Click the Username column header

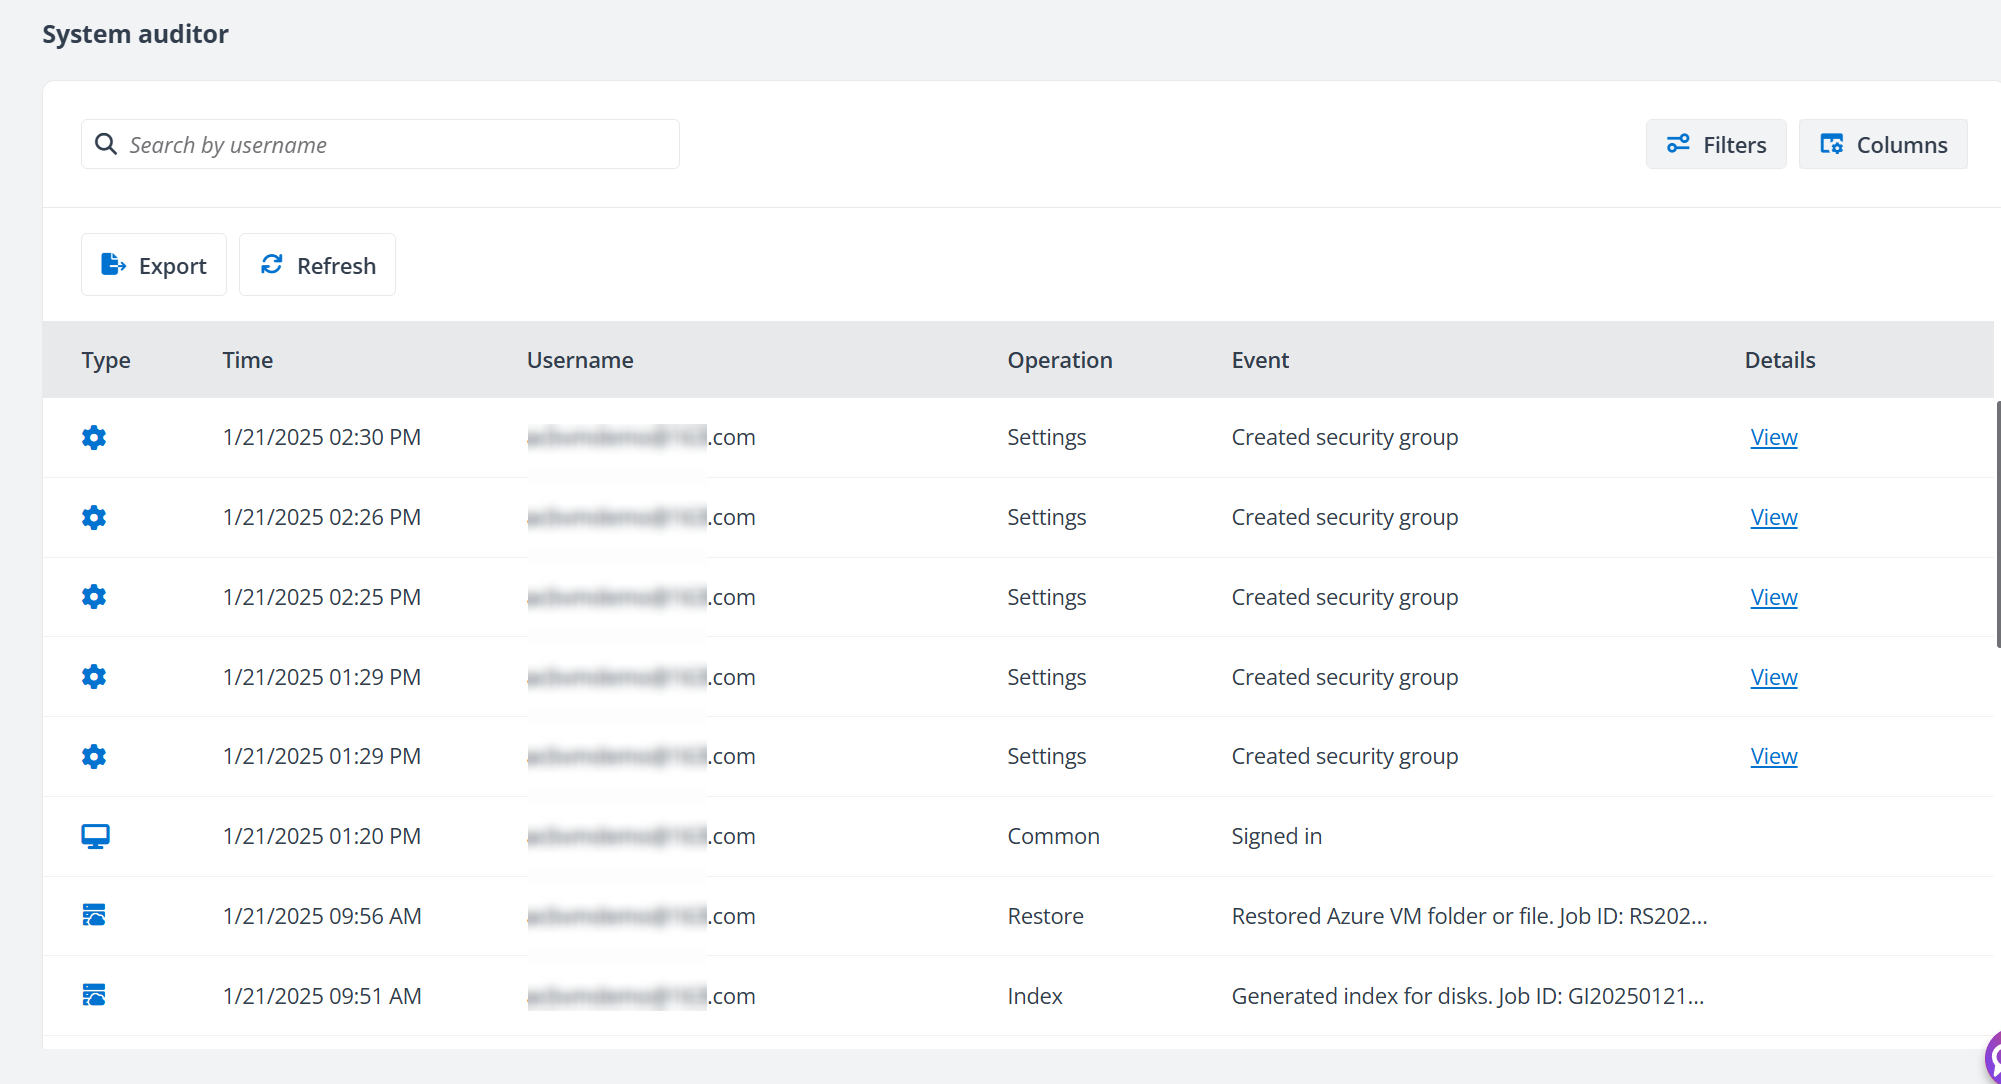[x=580, y=360]
